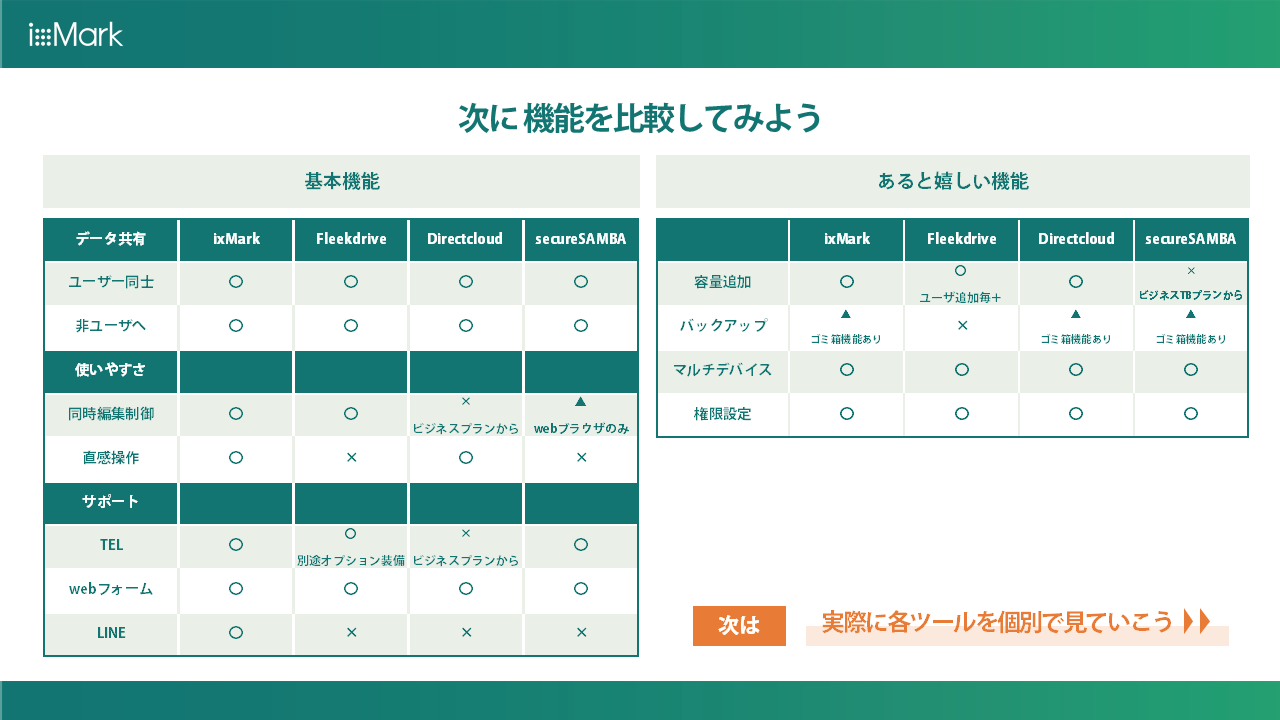1280x720 pixels.
Task: Select the circle for Directcloud in 直感操作 row
Action: pos(466,457)
